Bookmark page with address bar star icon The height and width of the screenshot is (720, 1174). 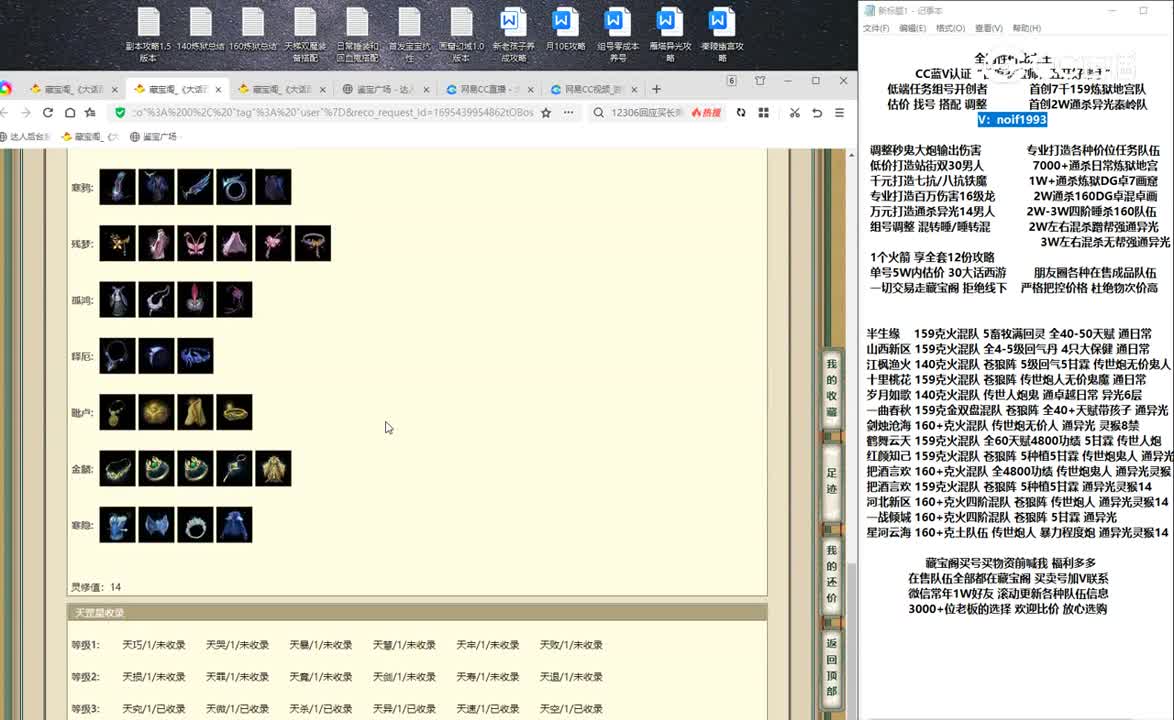(x=546, y=112)
